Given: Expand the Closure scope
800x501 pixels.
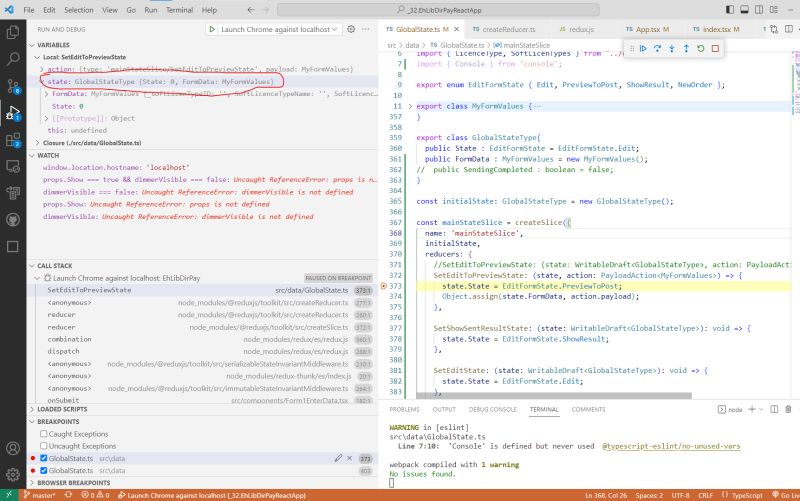Looking at the screenshot, I should [37, 143].
